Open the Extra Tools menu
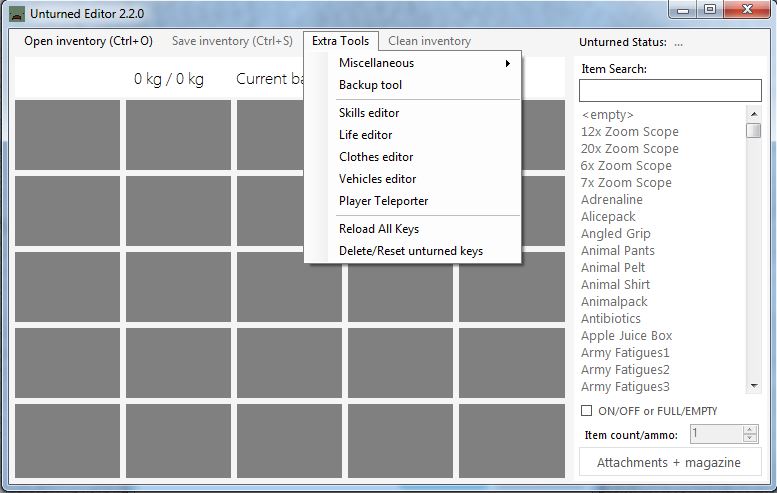The width and height of the screenshot is (777, 493). pyautogui.click(x=341, y=41)
